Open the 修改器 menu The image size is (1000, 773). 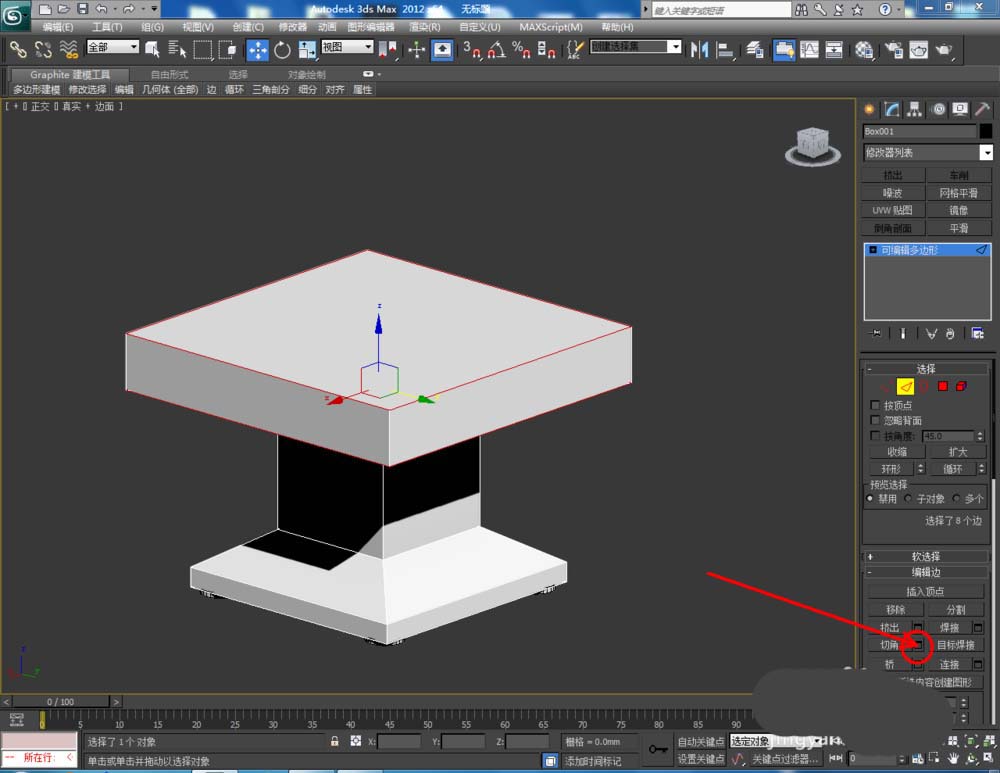pyautogui.click(x=293, y=27)
